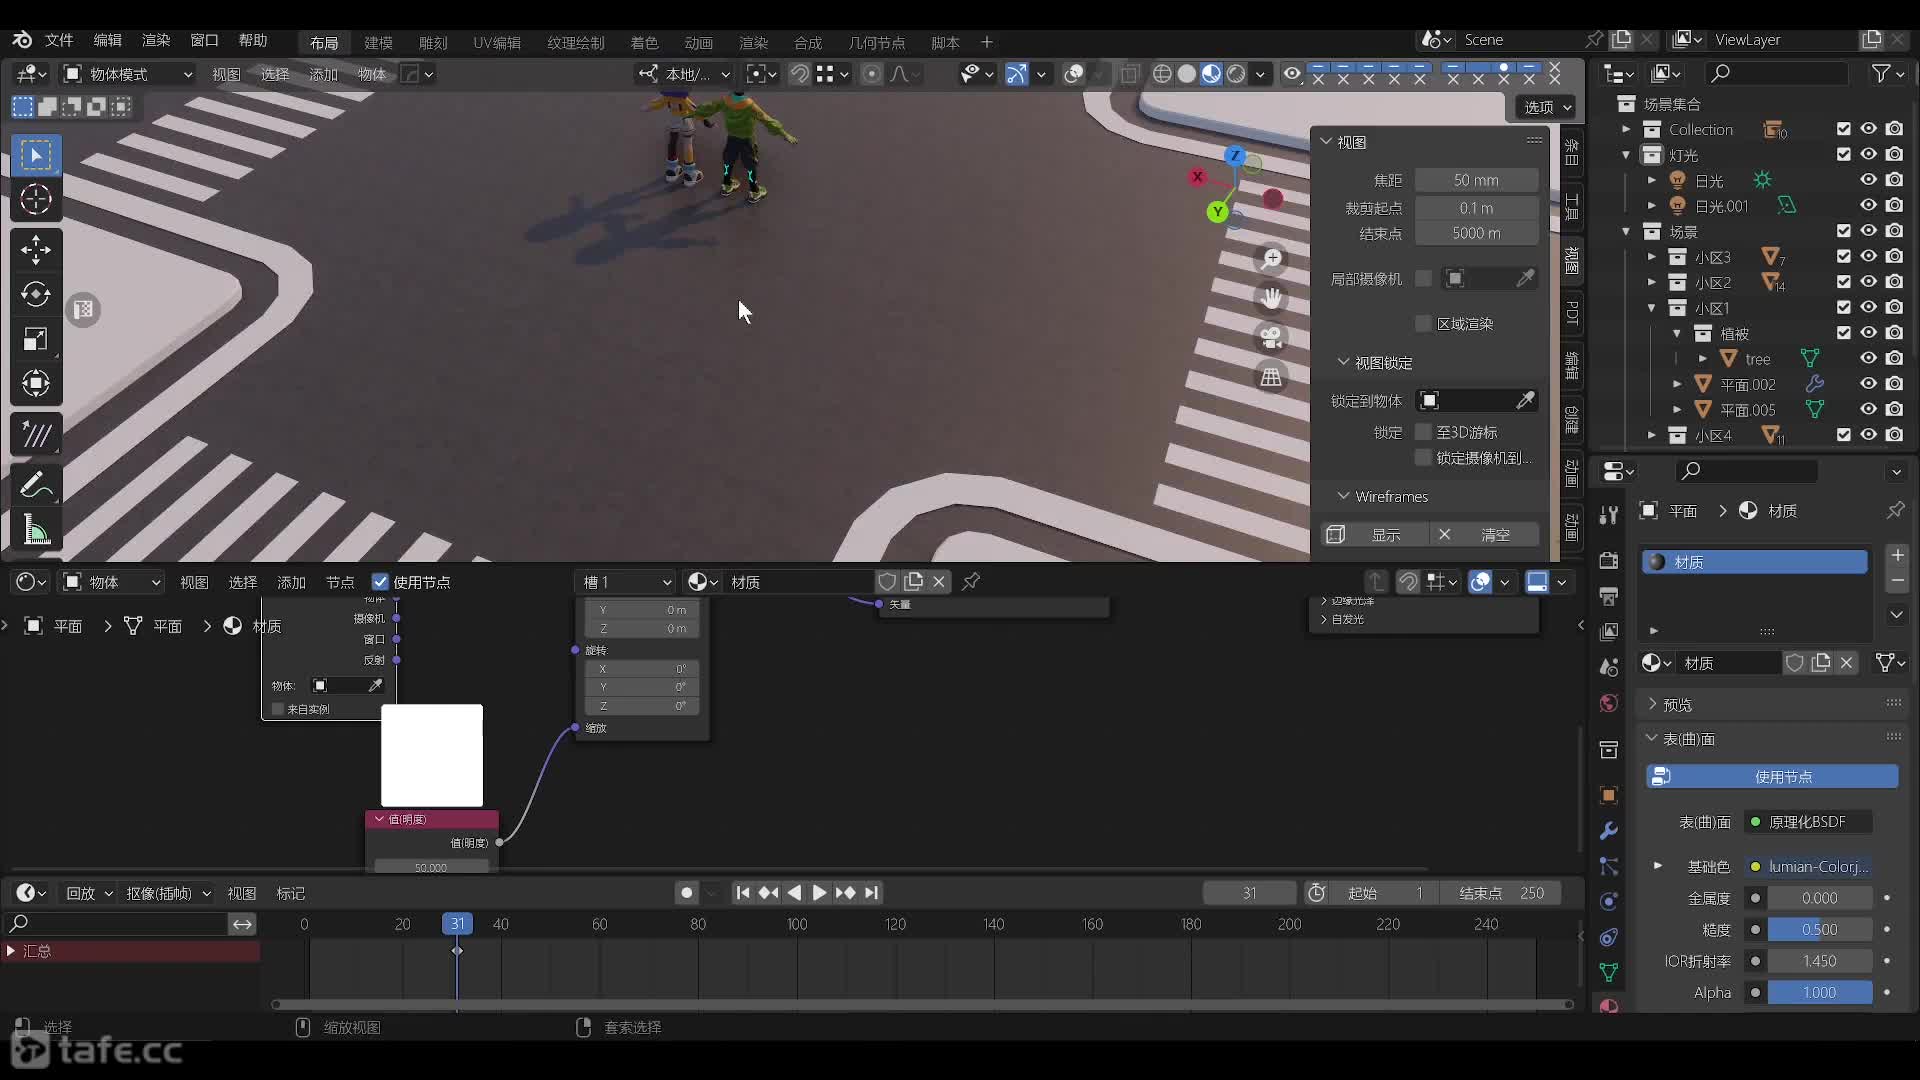Screen dimensions: 1920x1080
Task: Open the Slot 1 dropdown
Action: [626, 582]
